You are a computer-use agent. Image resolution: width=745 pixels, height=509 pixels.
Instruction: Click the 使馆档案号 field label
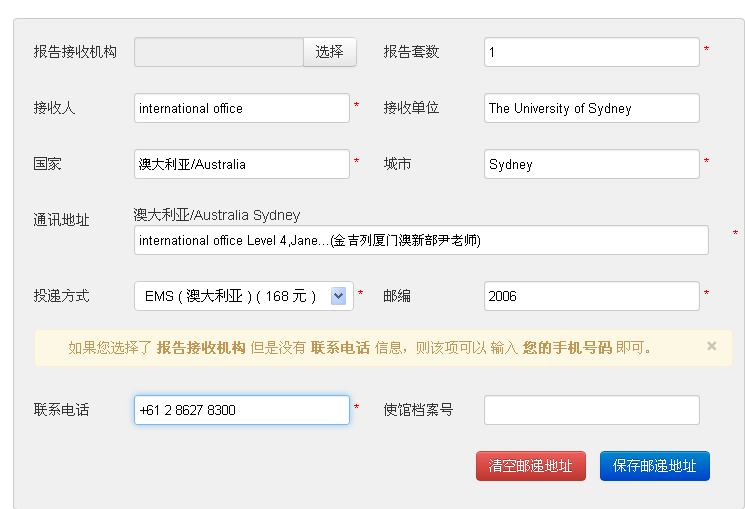[x=418, y=410]
